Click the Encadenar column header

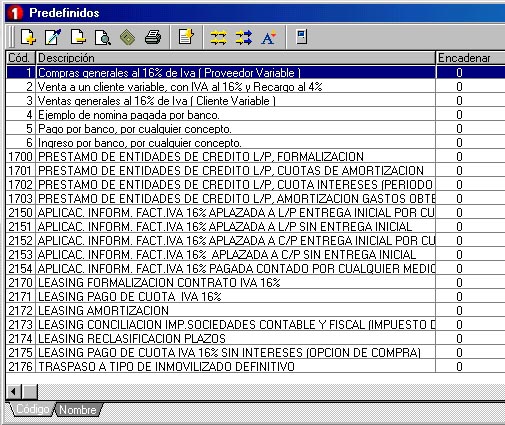(x=470, y=58)
